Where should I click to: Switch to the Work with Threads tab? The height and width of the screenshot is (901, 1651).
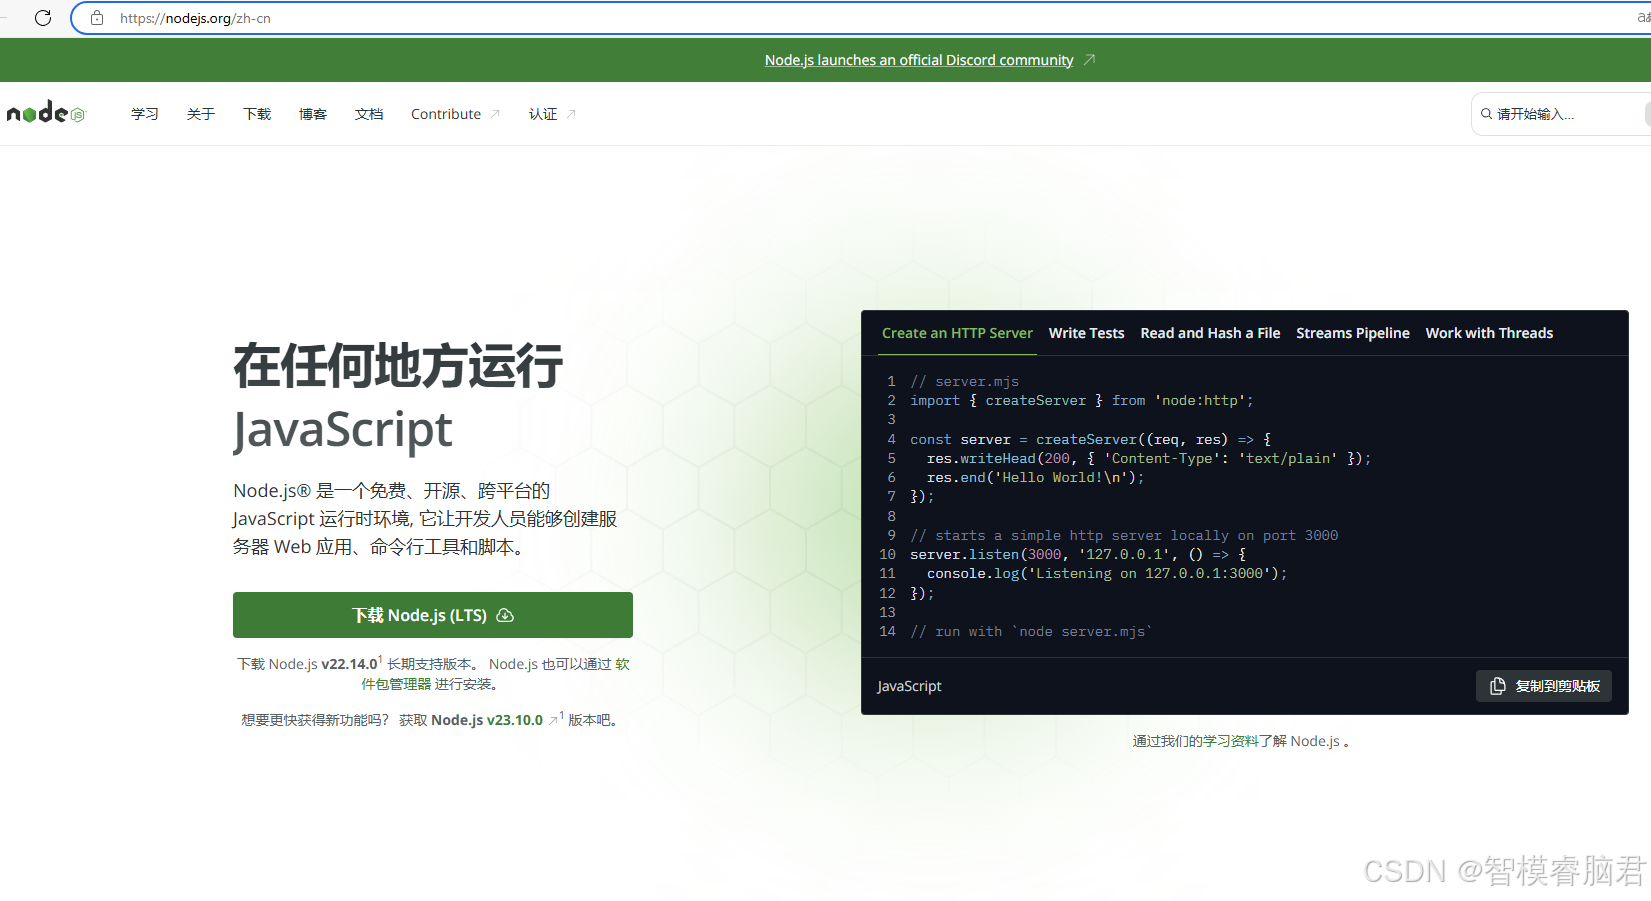tap(1489, 333)
